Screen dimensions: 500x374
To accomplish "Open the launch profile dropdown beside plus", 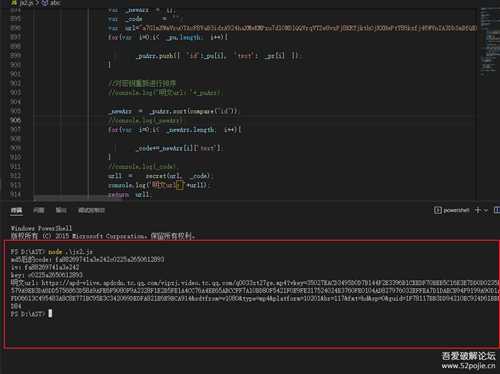I will [486, 210].
